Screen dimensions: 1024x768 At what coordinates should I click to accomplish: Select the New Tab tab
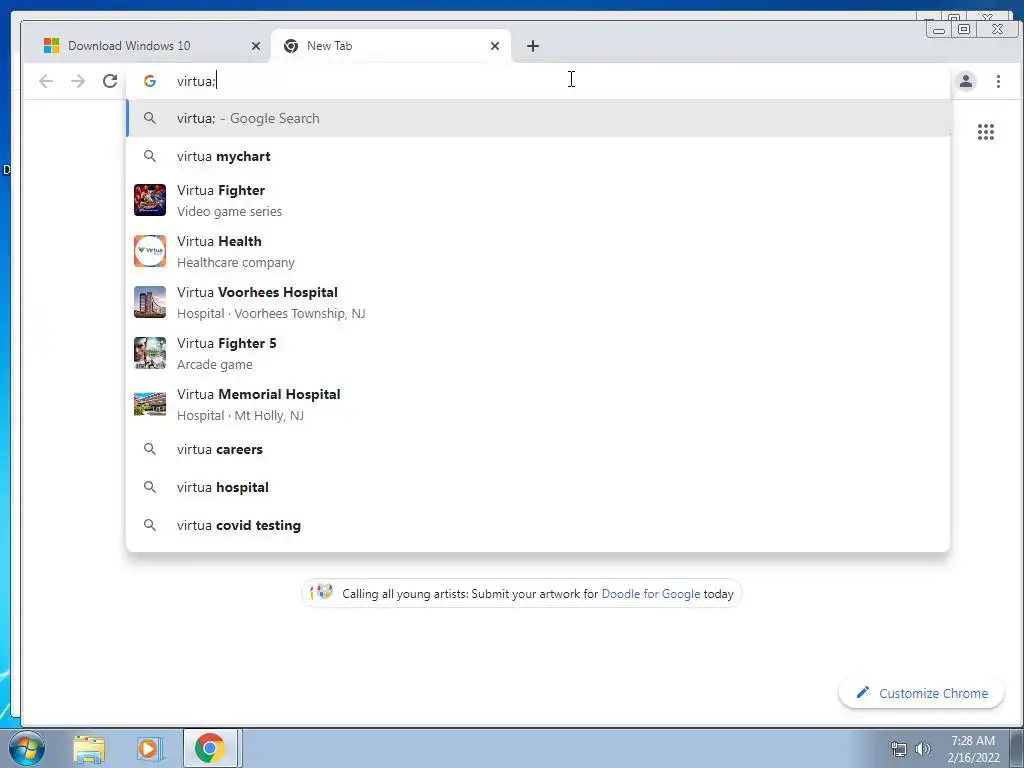(x=391, y=46)
